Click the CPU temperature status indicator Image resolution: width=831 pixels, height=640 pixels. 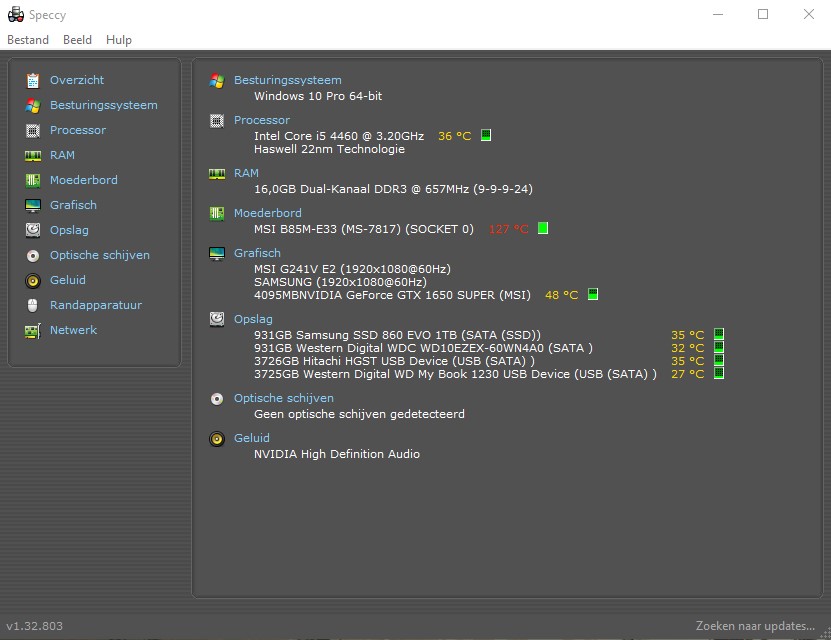point(486,135)
